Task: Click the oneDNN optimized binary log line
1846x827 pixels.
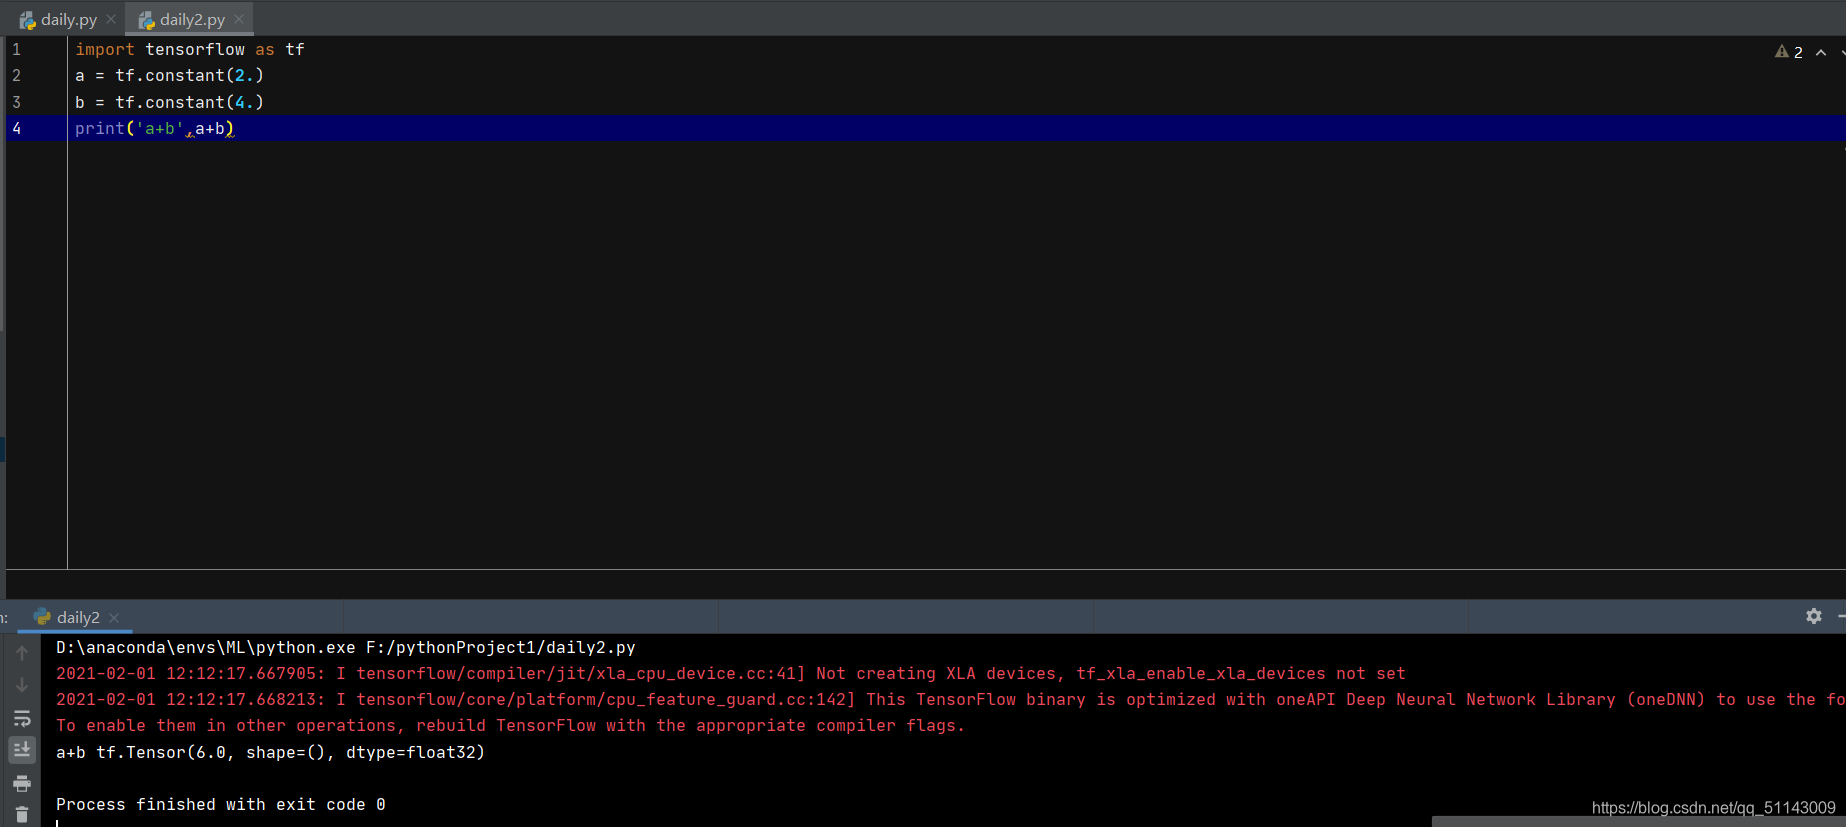Action: [950, 699]
